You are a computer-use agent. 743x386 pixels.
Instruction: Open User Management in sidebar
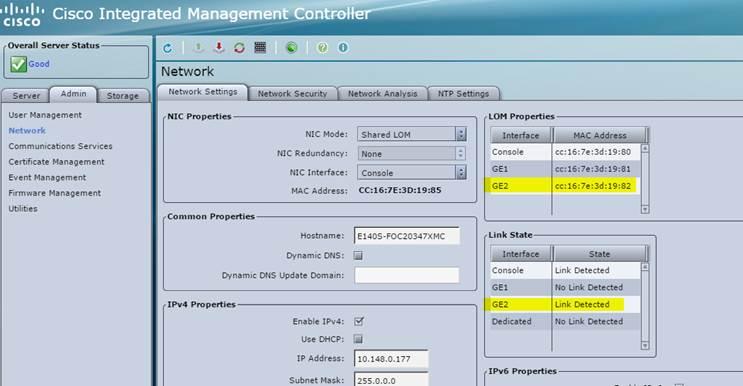45,115
